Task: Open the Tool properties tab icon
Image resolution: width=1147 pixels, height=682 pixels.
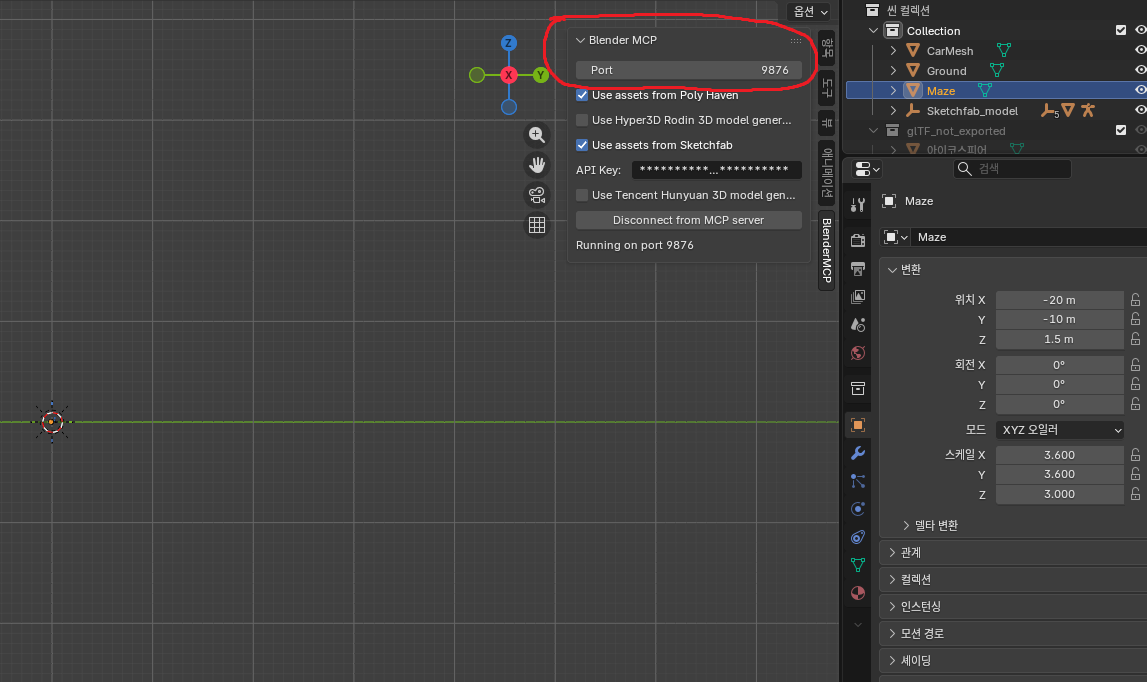Action: point(857,205)
